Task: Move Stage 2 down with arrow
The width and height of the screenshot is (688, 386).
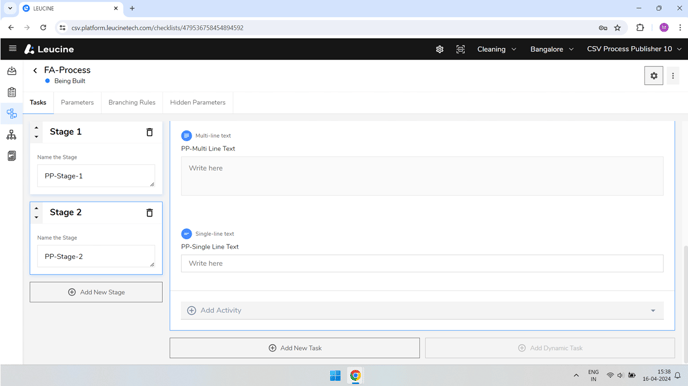Action: 36,217
